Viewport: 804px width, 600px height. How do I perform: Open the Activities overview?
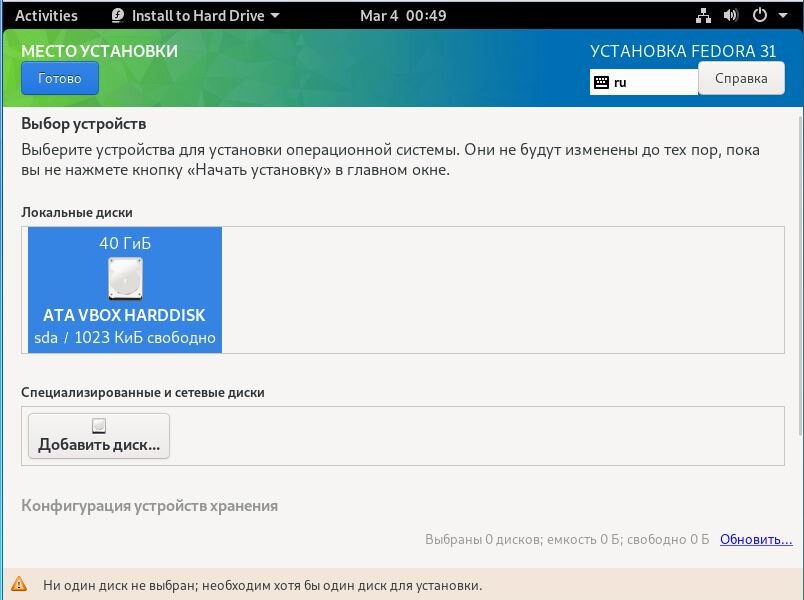click(46, 15)
